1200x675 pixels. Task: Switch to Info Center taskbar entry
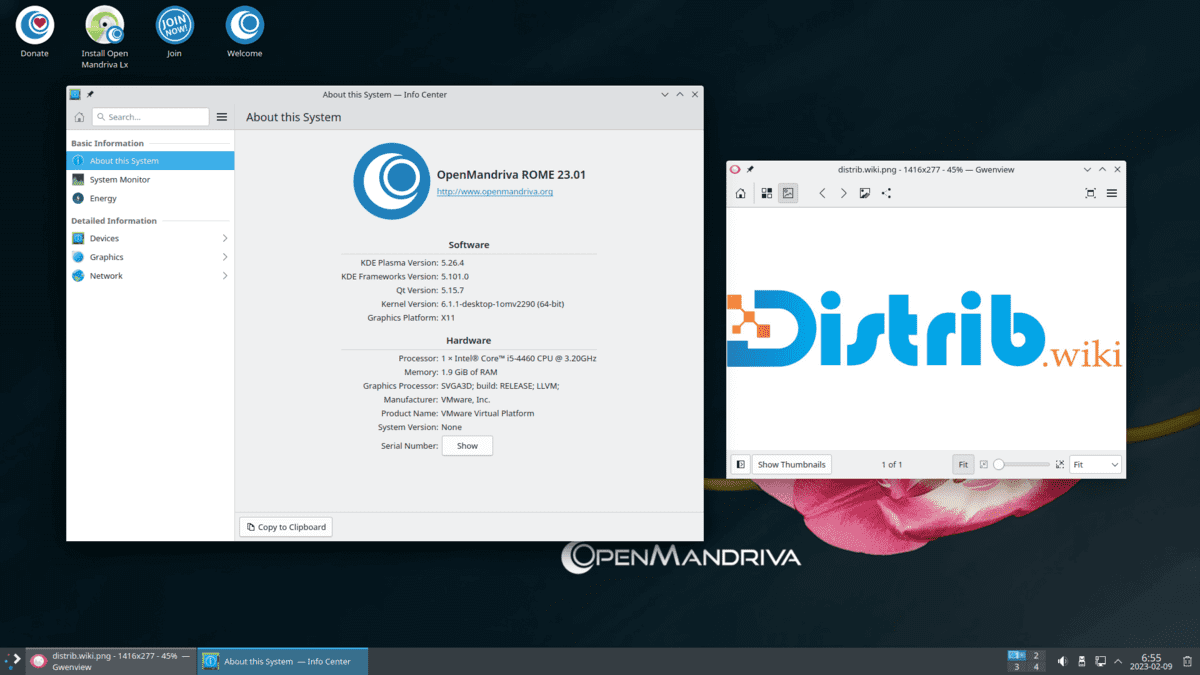tap(283, 661)
